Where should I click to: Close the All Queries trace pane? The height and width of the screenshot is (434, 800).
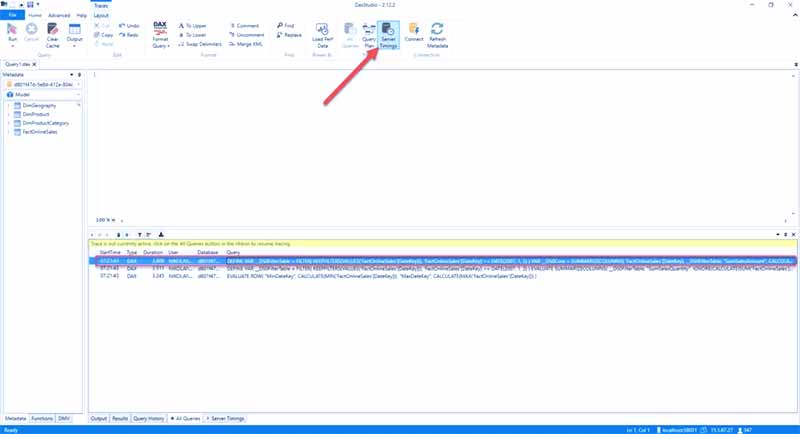(793, 235)
